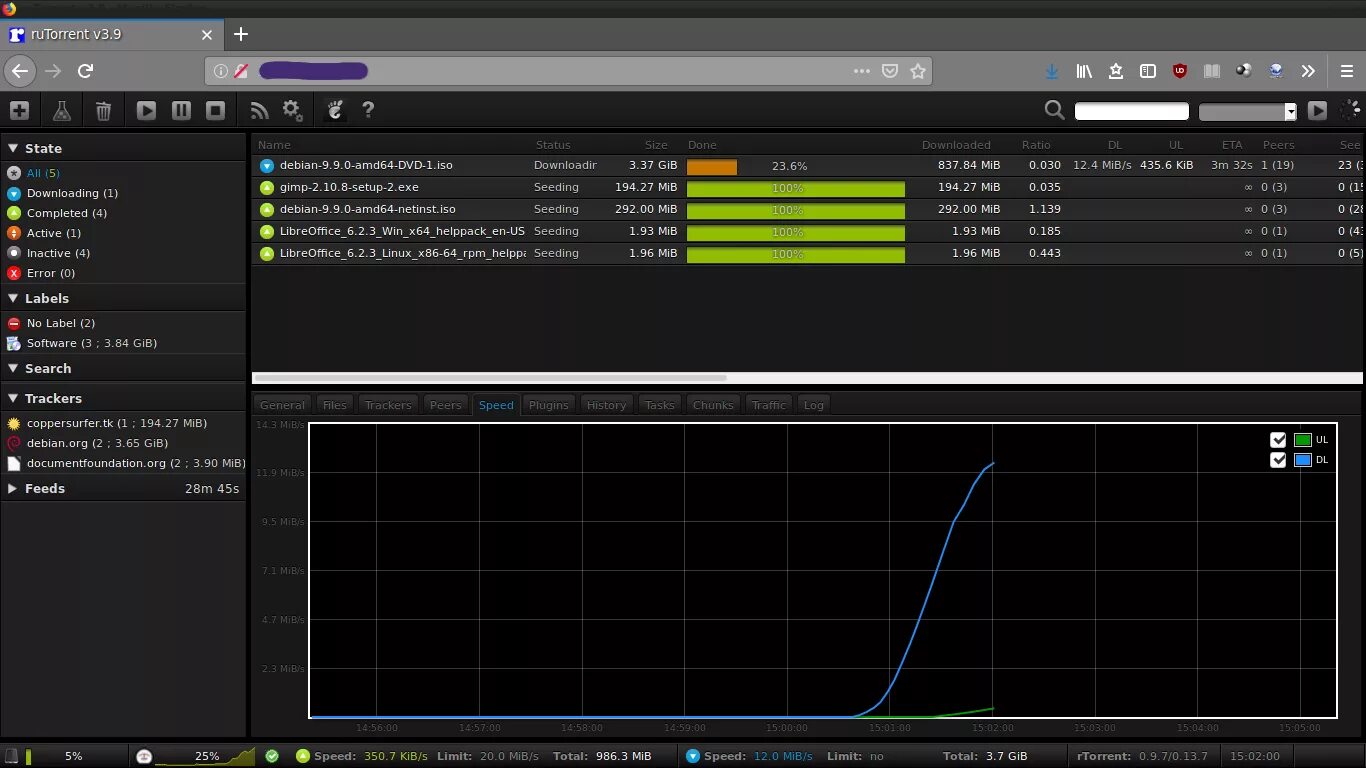
Task: Filter by Completed (4) state
Action: [x=123, y=213]
